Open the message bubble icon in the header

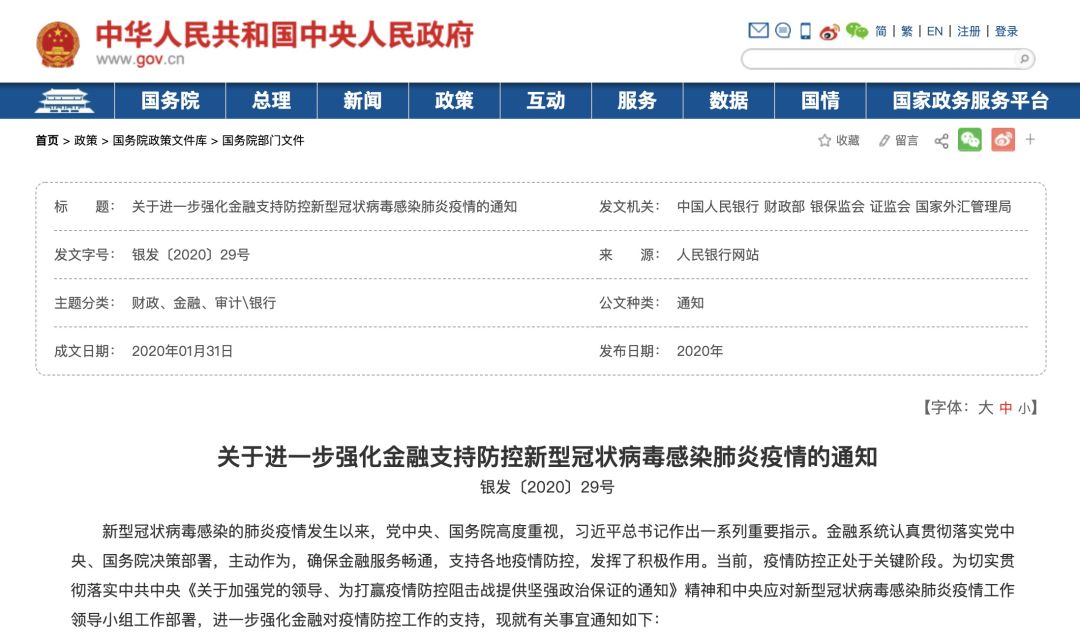click(x=783, y=30)
